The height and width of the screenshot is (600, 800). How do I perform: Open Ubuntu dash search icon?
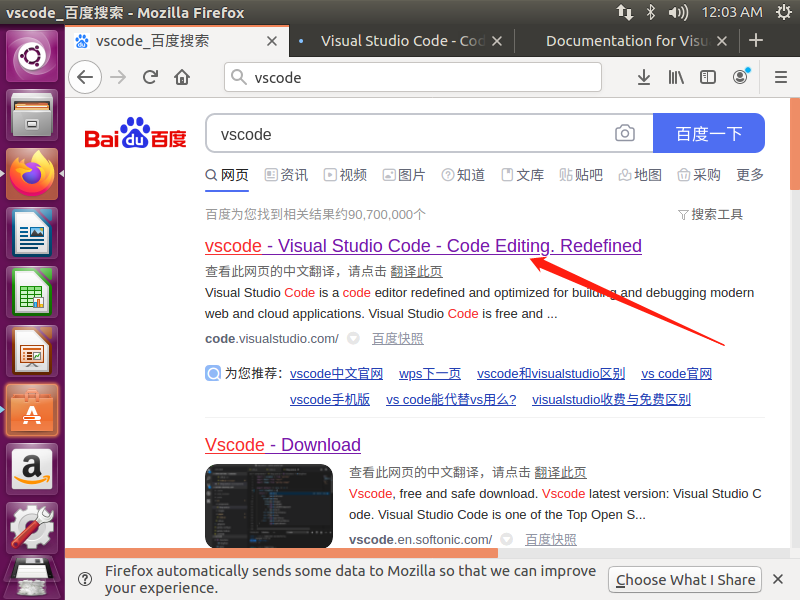(32, 56)
